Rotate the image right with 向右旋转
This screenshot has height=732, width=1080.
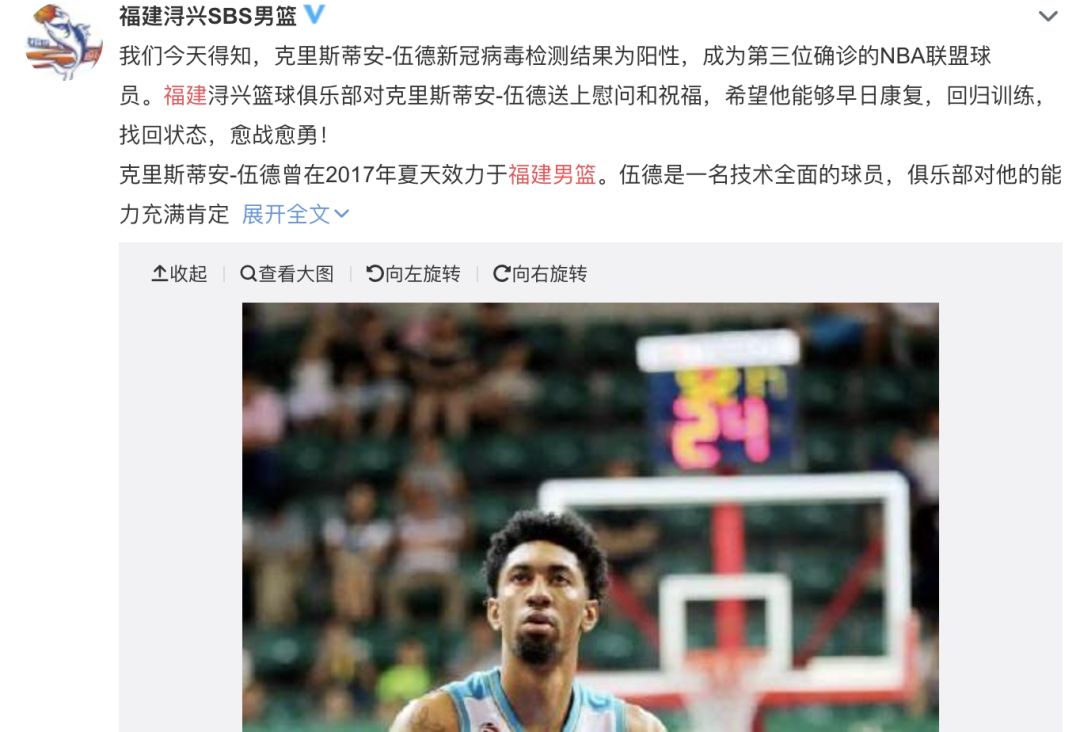click(x=540, y=274)
